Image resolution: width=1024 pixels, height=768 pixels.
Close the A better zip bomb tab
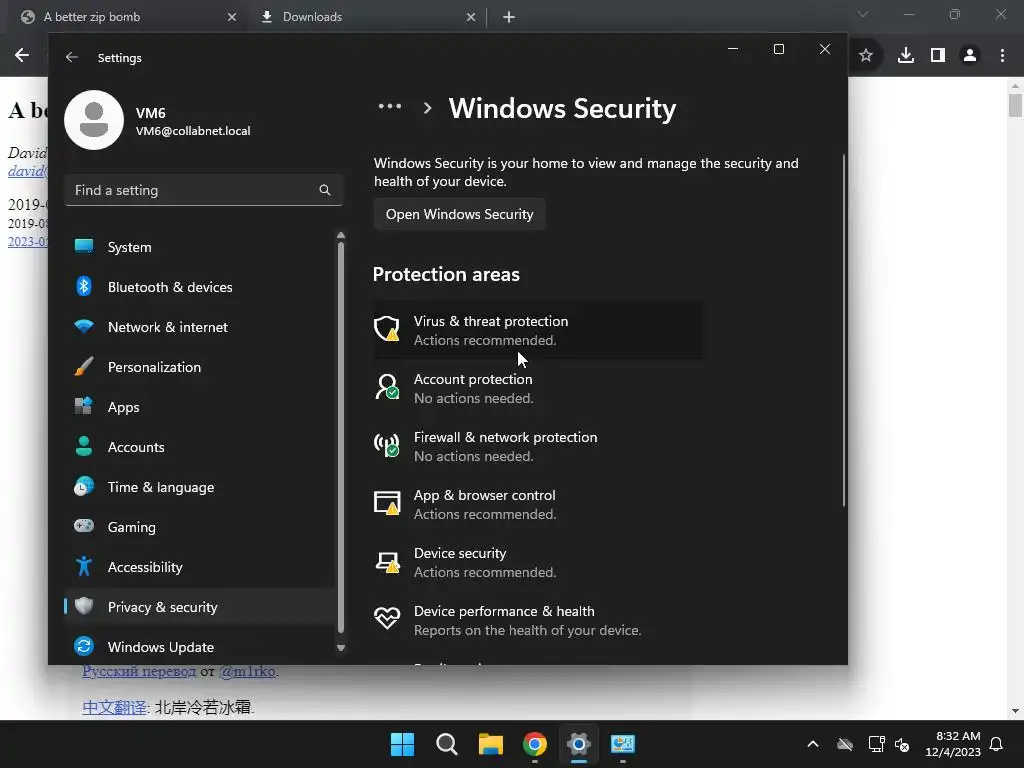pos(232,17)
